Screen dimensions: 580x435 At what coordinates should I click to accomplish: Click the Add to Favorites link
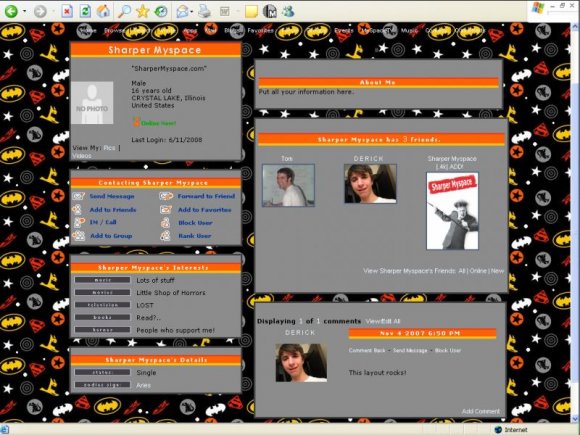[205, 210]
